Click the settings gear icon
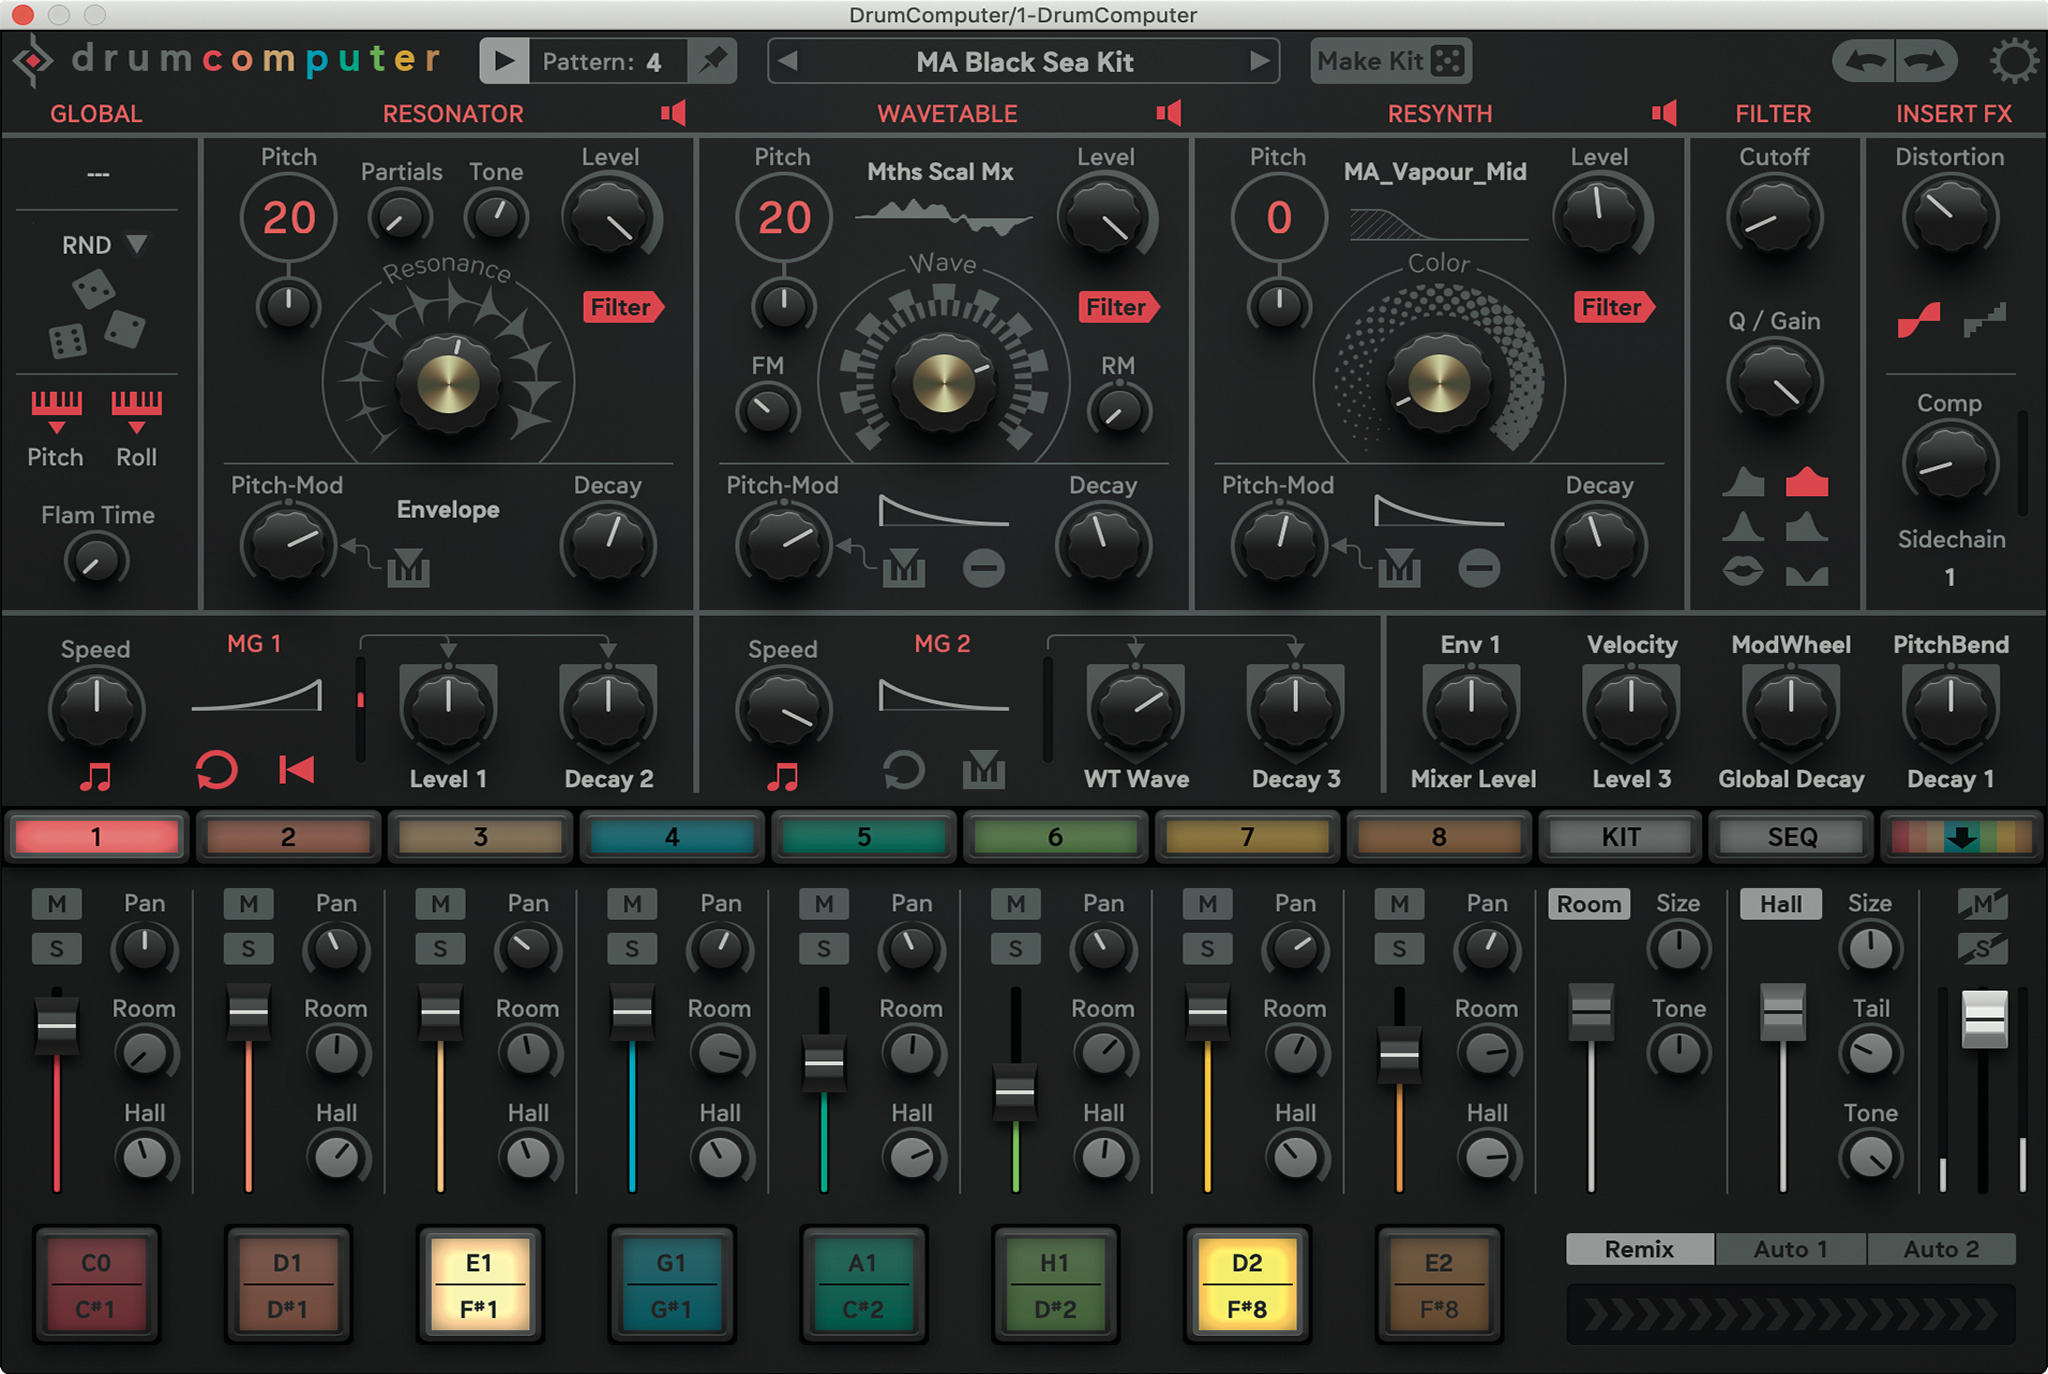The image size is (2048, 1374). click(2012, 62)
